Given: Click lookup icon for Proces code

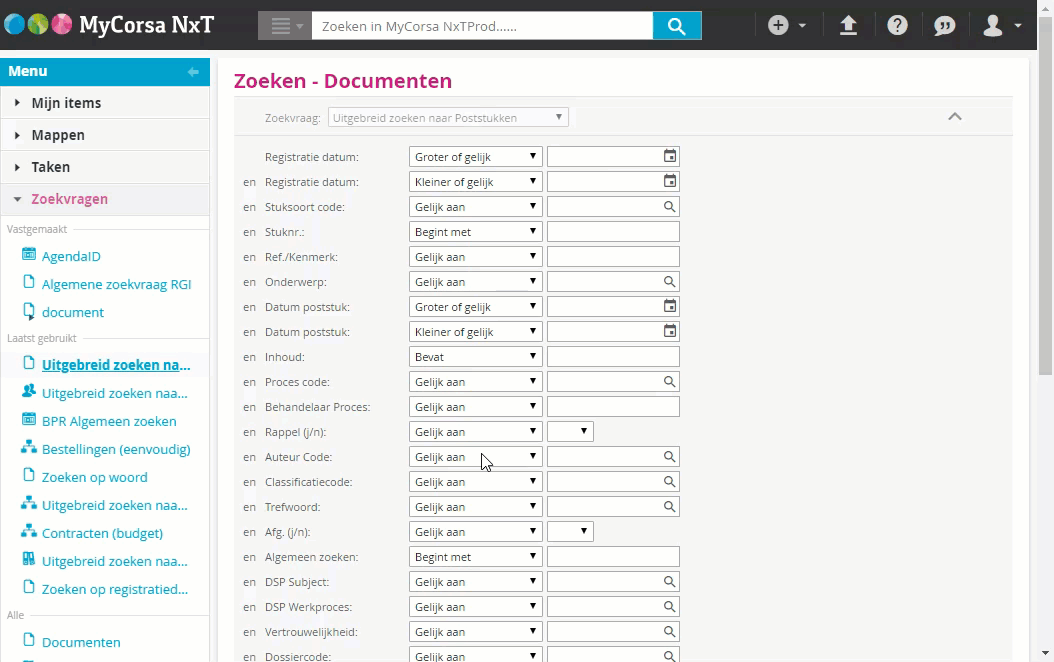Looking at the screenshot, I should point(670,382).
